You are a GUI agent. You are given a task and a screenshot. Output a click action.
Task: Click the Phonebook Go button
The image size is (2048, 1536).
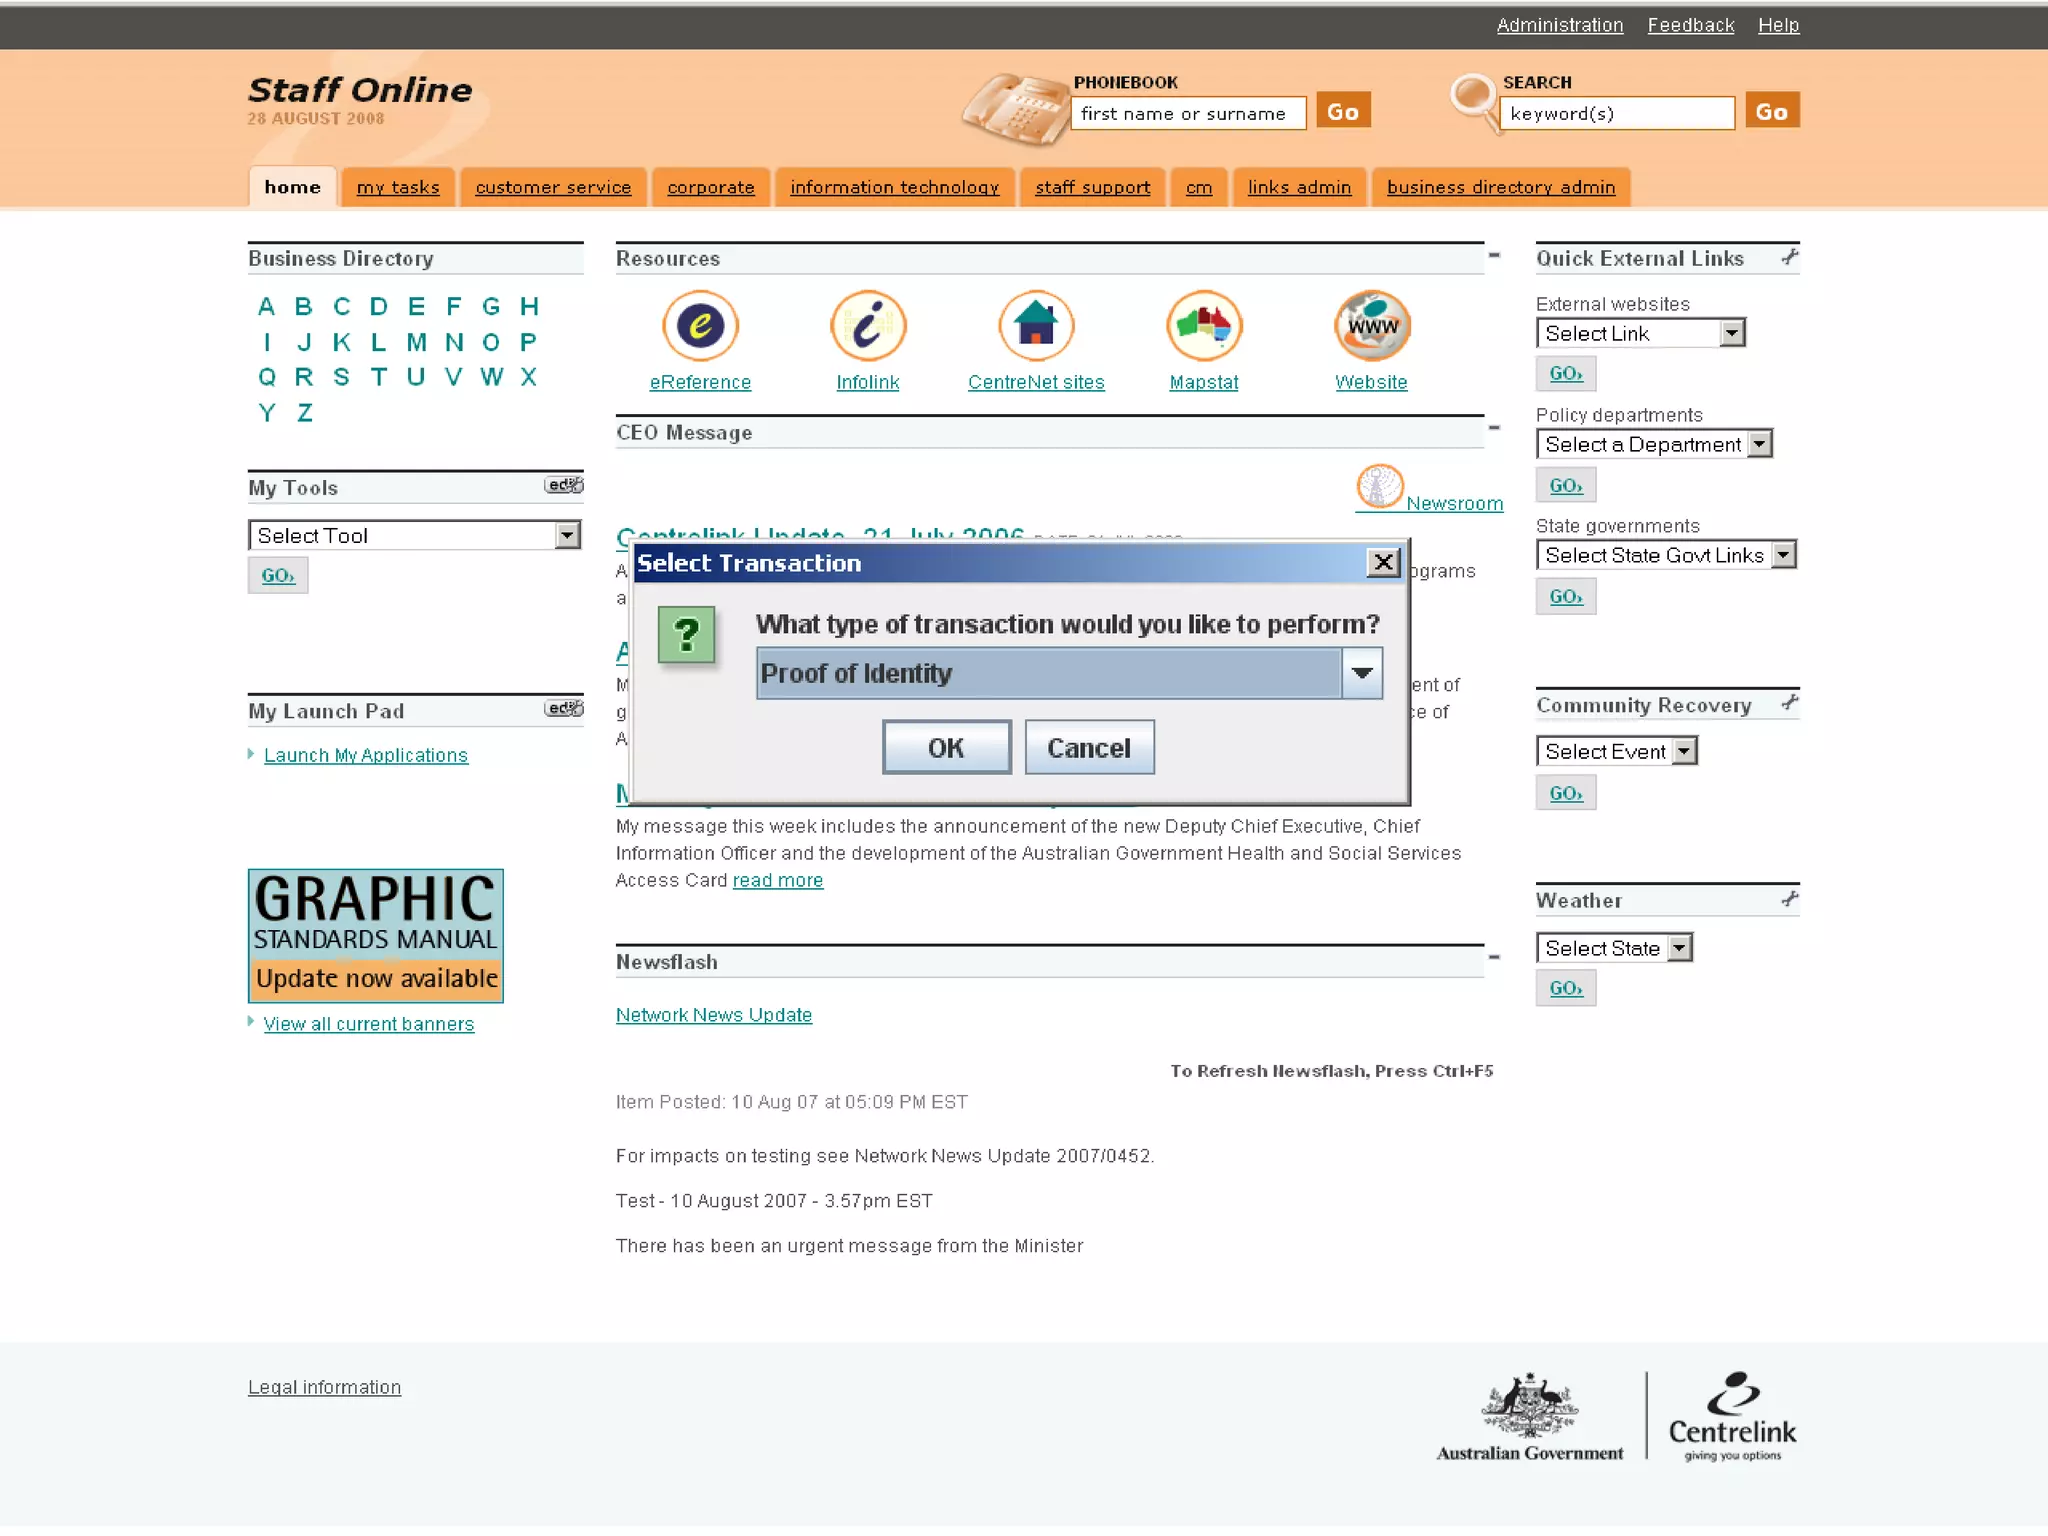coord(1343,111)
